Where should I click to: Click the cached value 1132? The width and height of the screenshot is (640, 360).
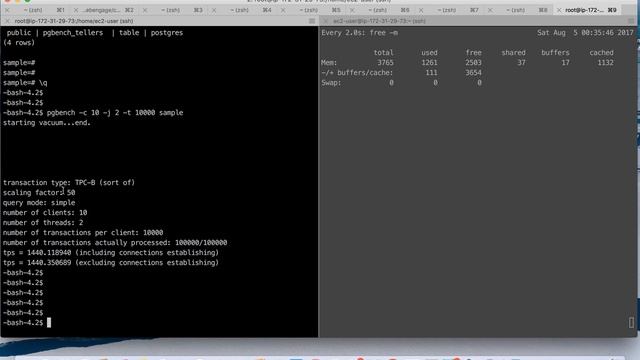605,63
